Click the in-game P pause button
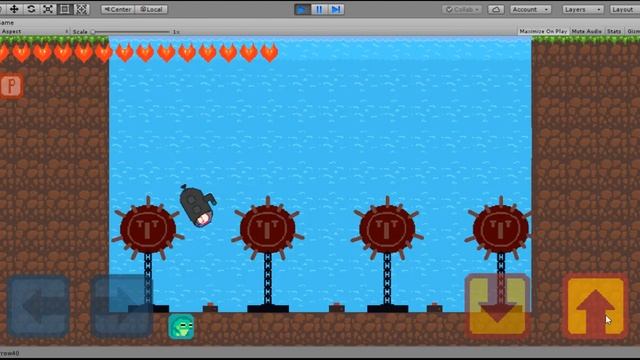Screen dimensions: 640x360 (x=11, y=86)
